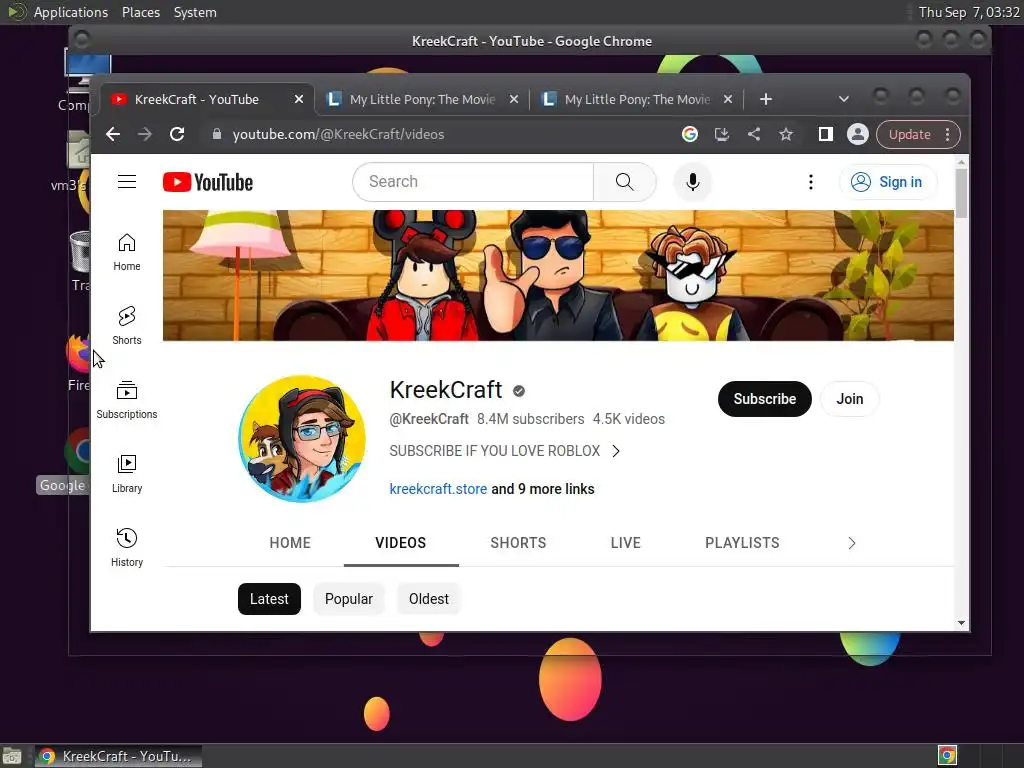Open the 'and 9 more links' text
Screen dimensions: 1024x768
click(x=543, y=489)
